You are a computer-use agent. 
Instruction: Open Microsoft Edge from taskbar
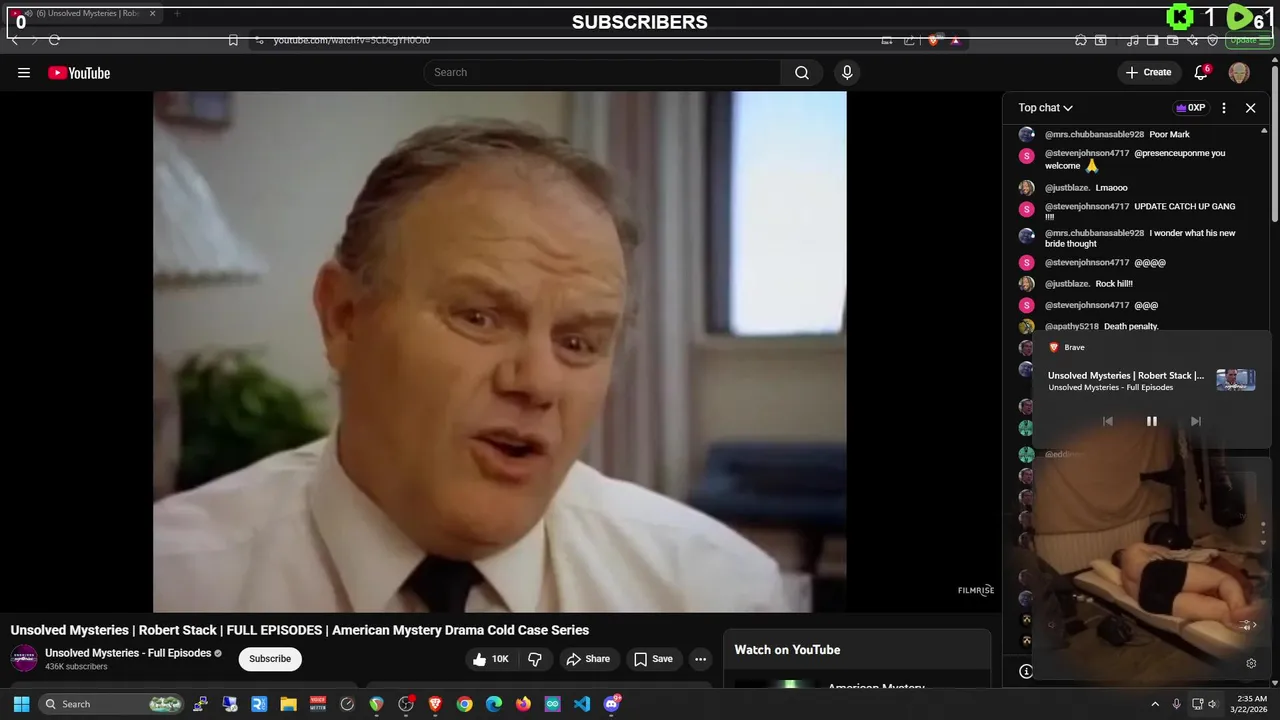(494, 704)
